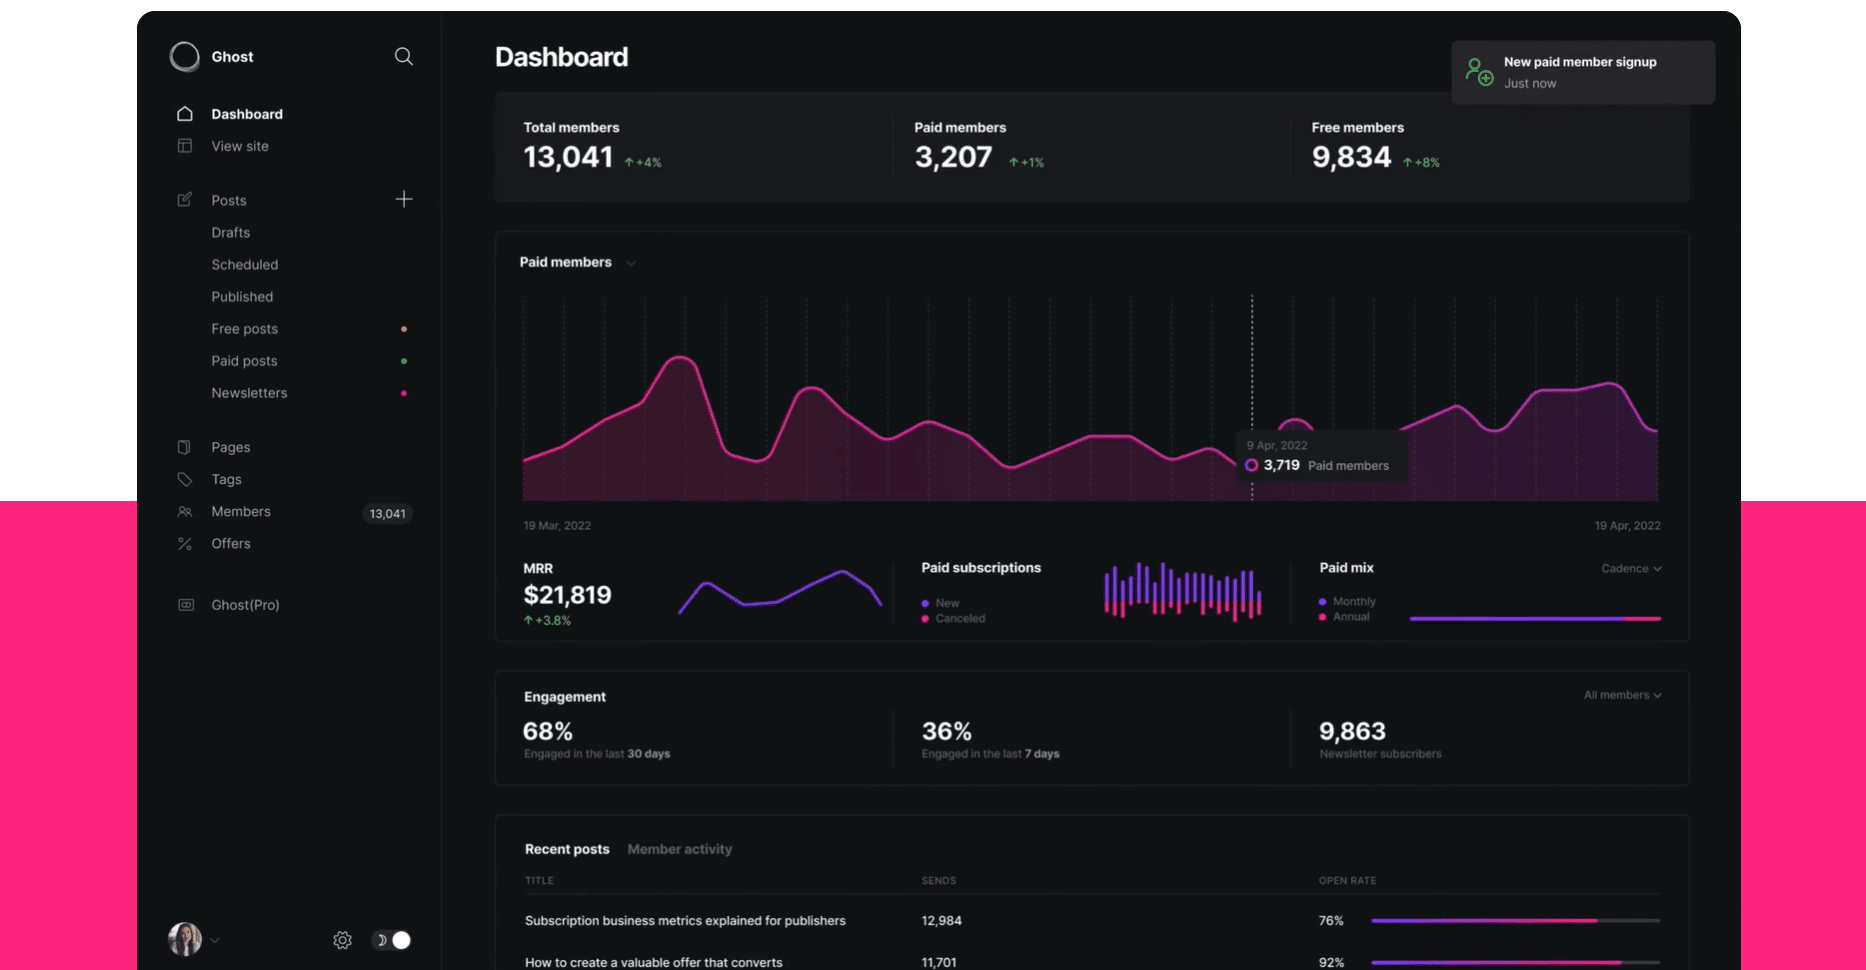
Task: Click the Pages icon in sidebar
Action: [x=185, y=447]
